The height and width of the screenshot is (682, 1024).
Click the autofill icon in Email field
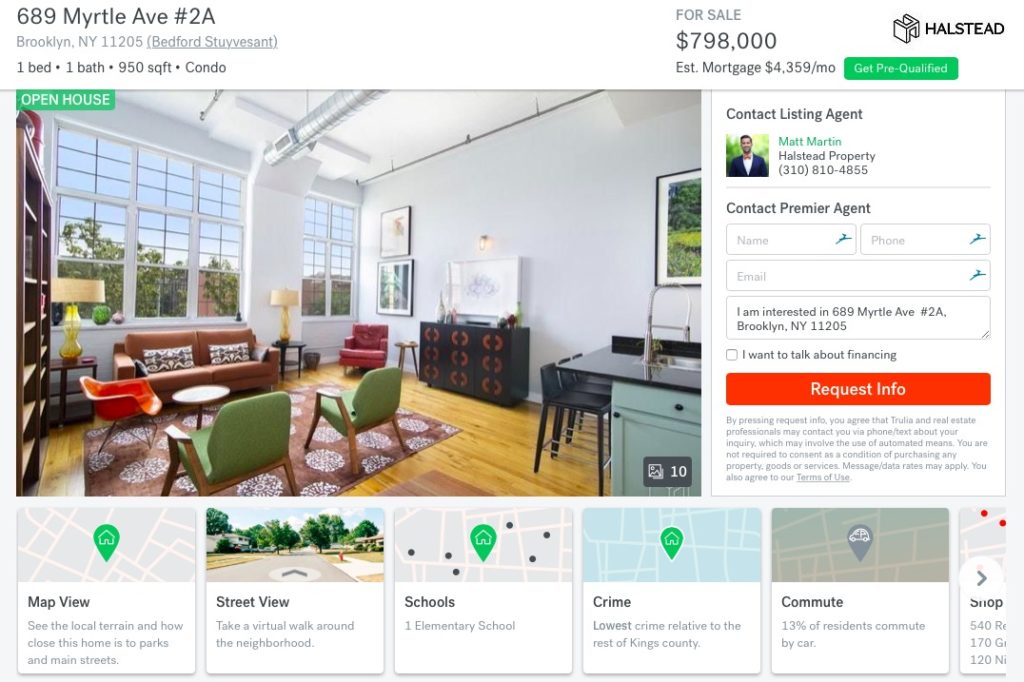(978, 275)
